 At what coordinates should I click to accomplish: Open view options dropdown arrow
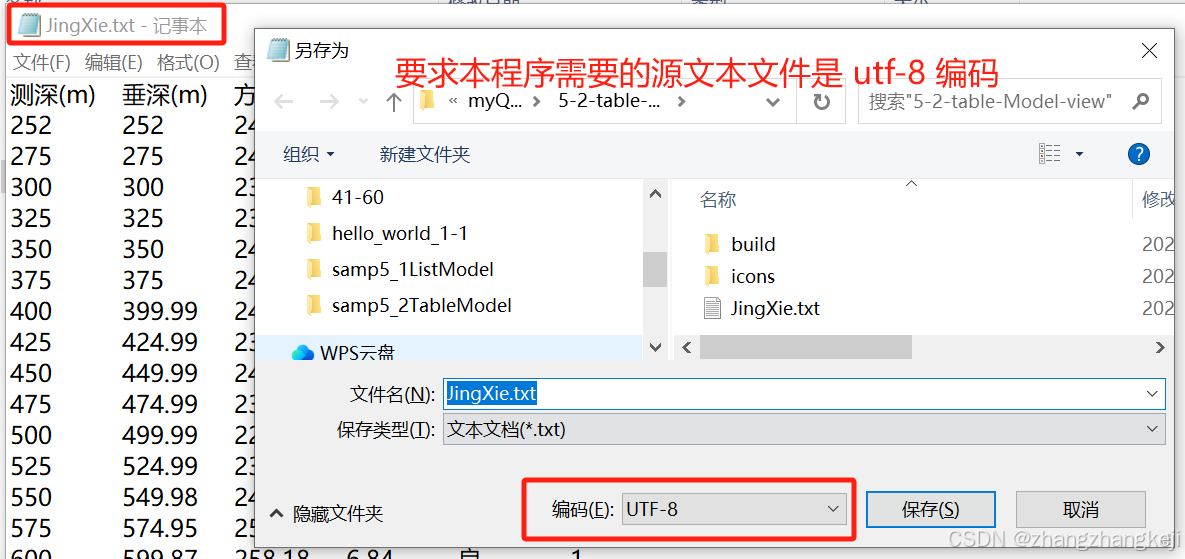(1079, 154)
